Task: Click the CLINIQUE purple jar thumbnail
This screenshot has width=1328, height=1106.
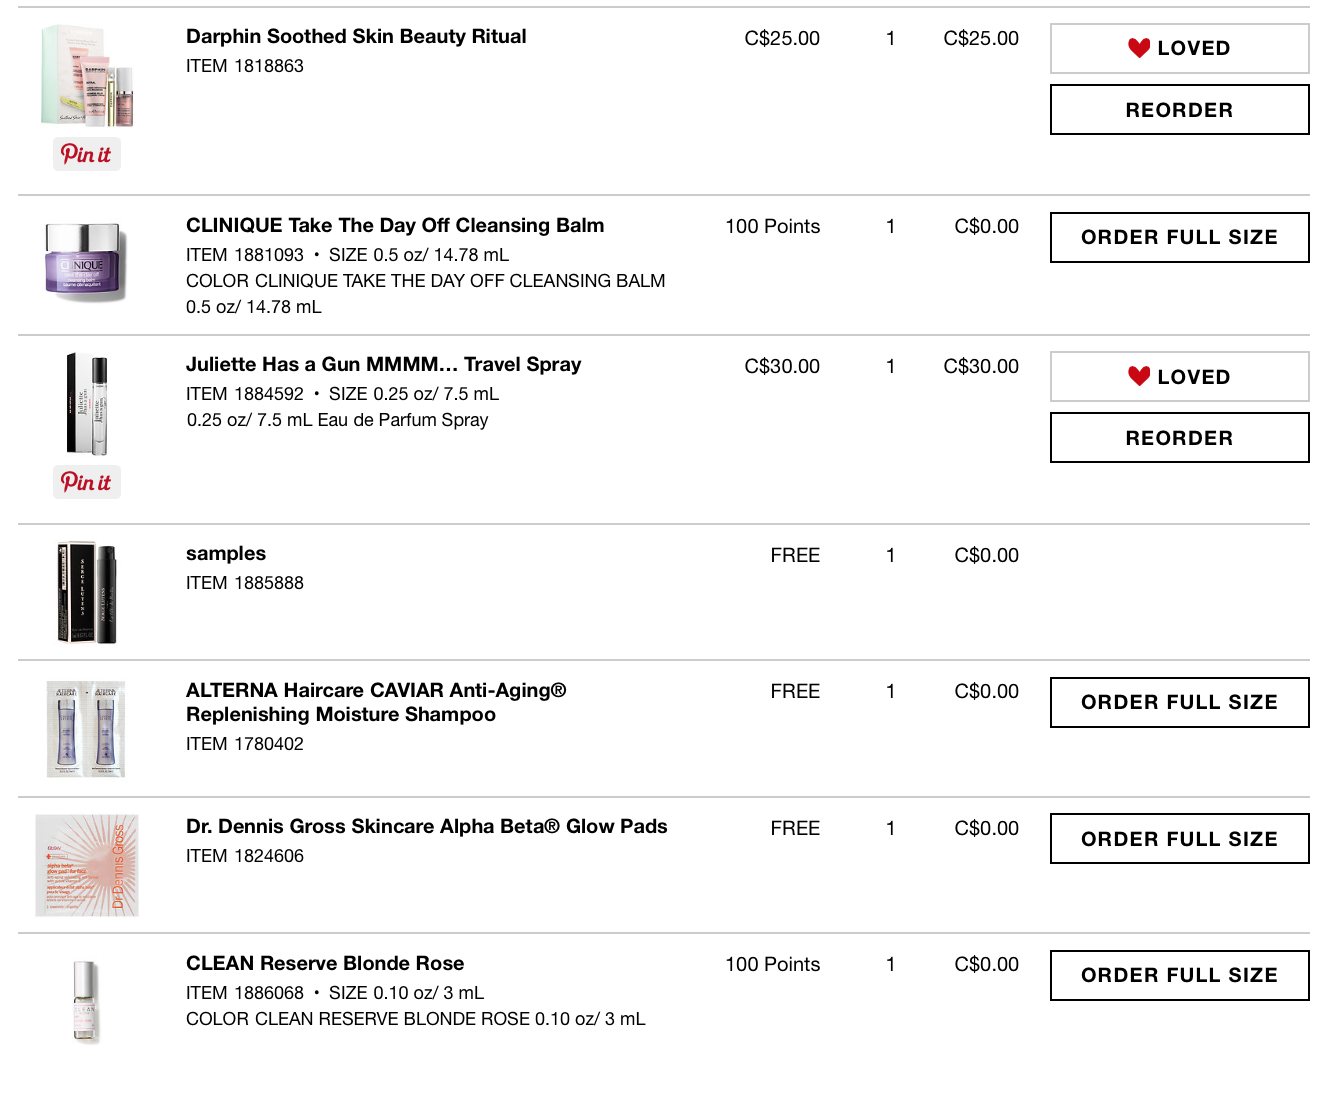Action: click(x=87, y=262)
